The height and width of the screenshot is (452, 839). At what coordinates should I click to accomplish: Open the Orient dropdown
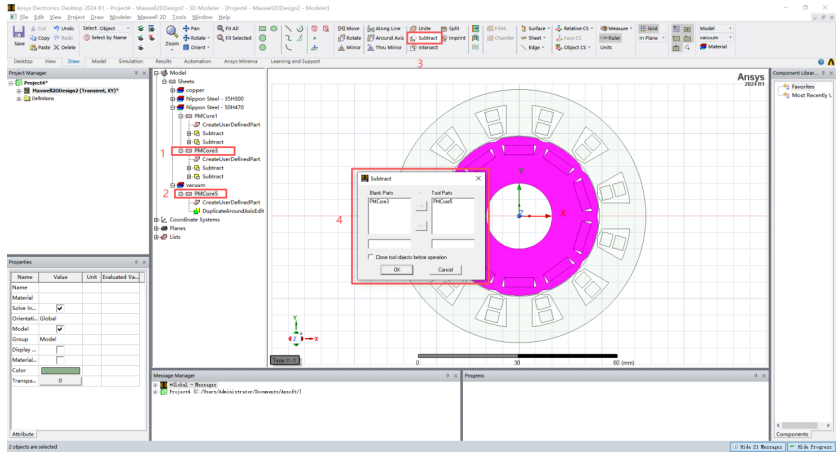click(x=208, y=48)
